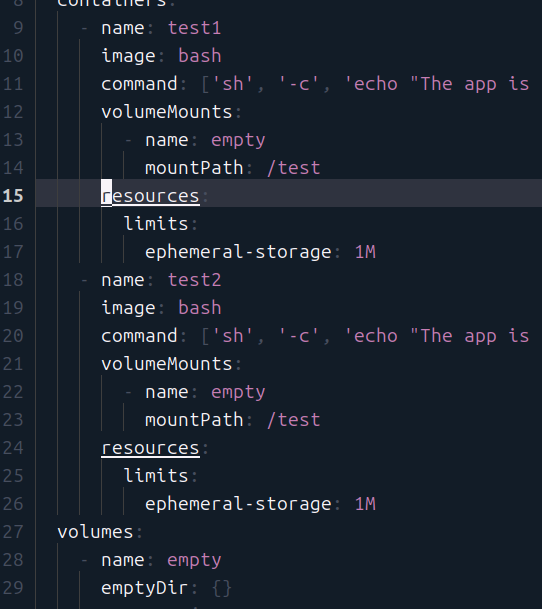Viewport: 542px width, 609px height.
Task: Click the volumes key on line 27
Action: [x=95, y=532]
